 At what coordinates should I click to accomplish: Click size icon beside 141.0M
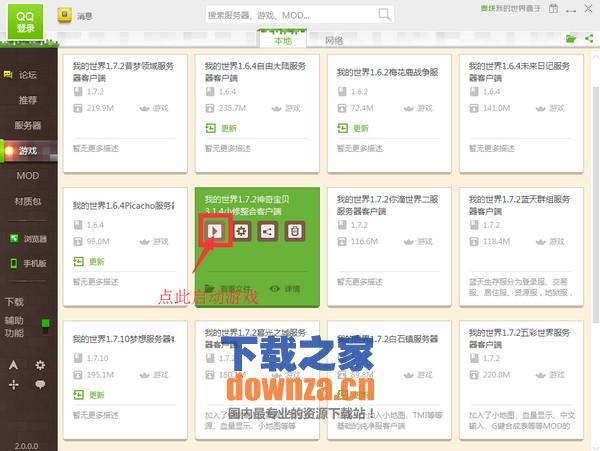point(474,108)
